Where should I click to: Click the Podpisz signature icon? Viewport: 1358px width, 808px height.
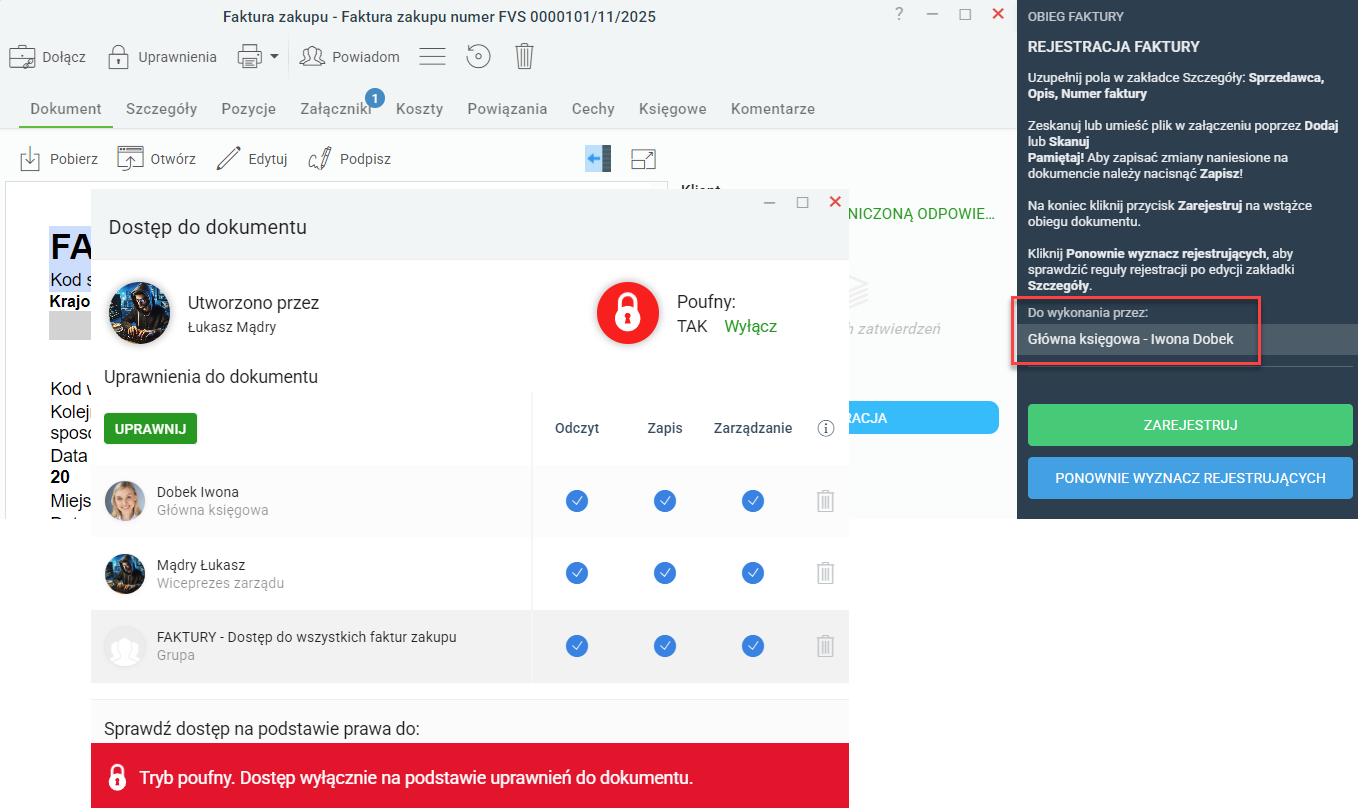click(x=320, y=158)
